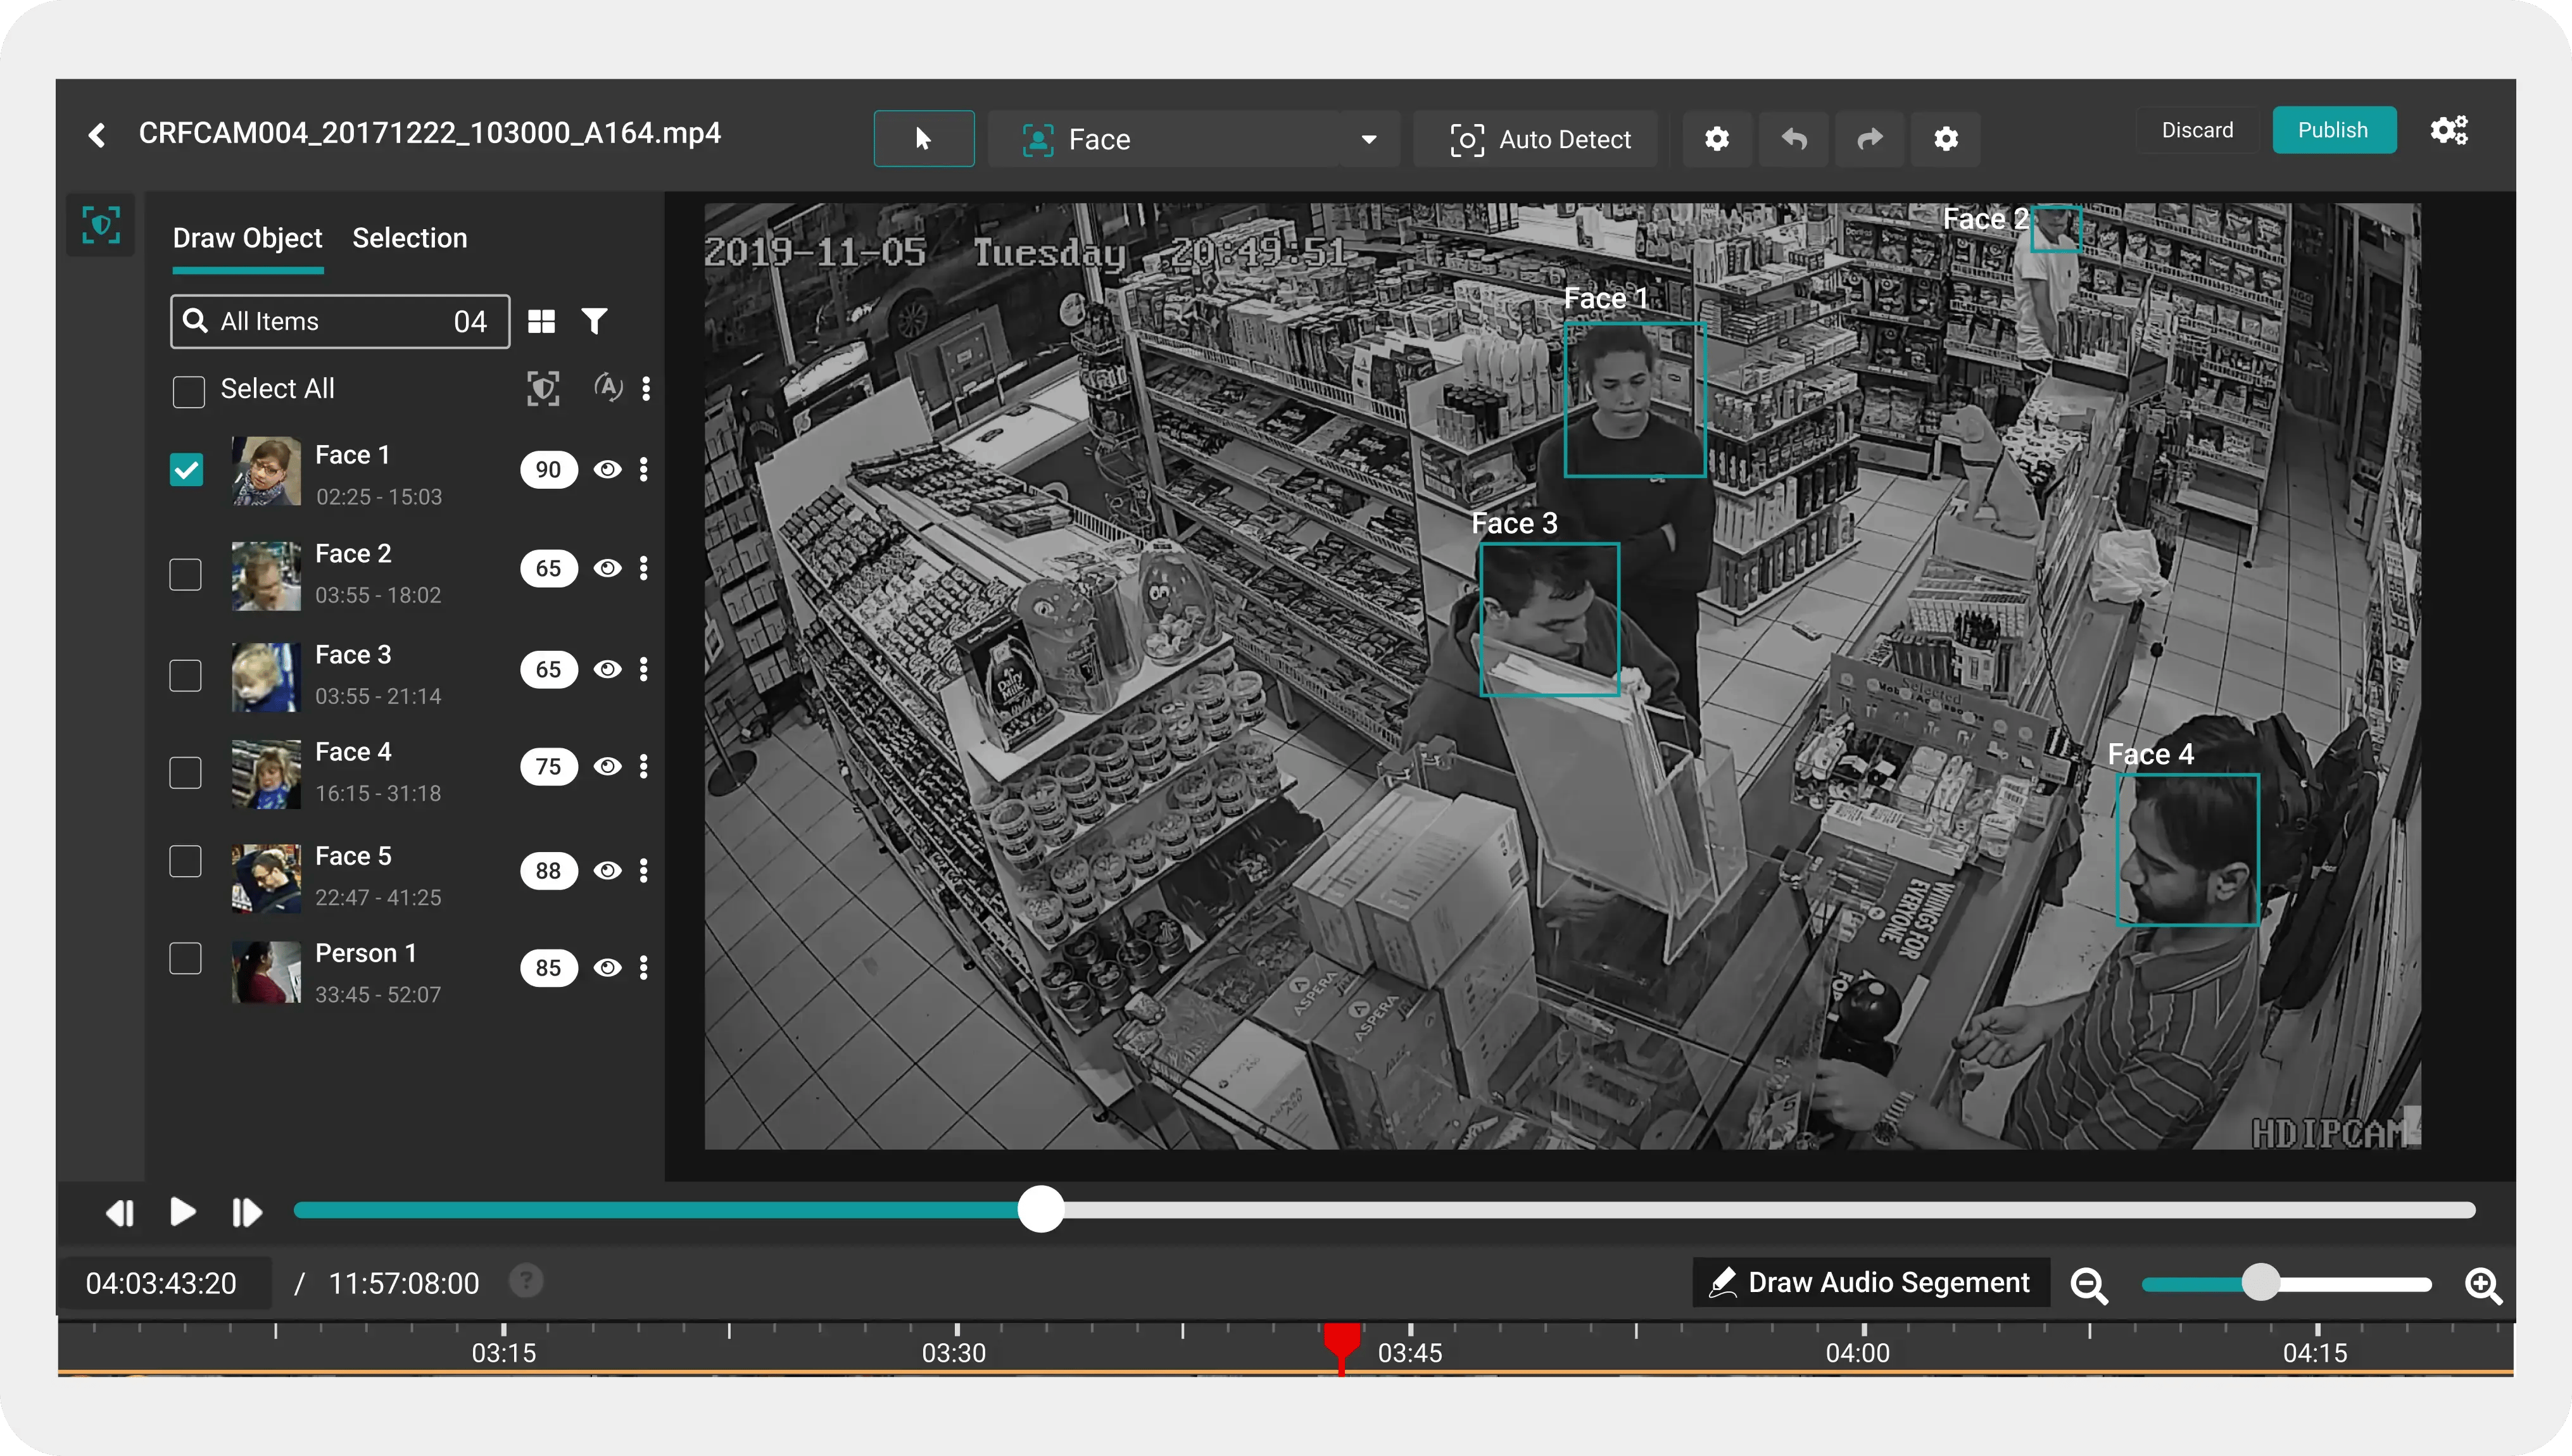Image resolution: width=2572 pixels, height=1456 pixels.
Task: Open gear settings left of undo
Action: [x=1717, y=138]
